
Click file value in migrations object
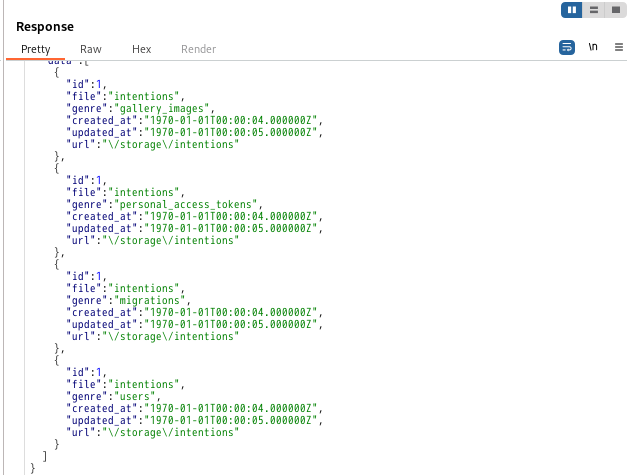[144, 289]
